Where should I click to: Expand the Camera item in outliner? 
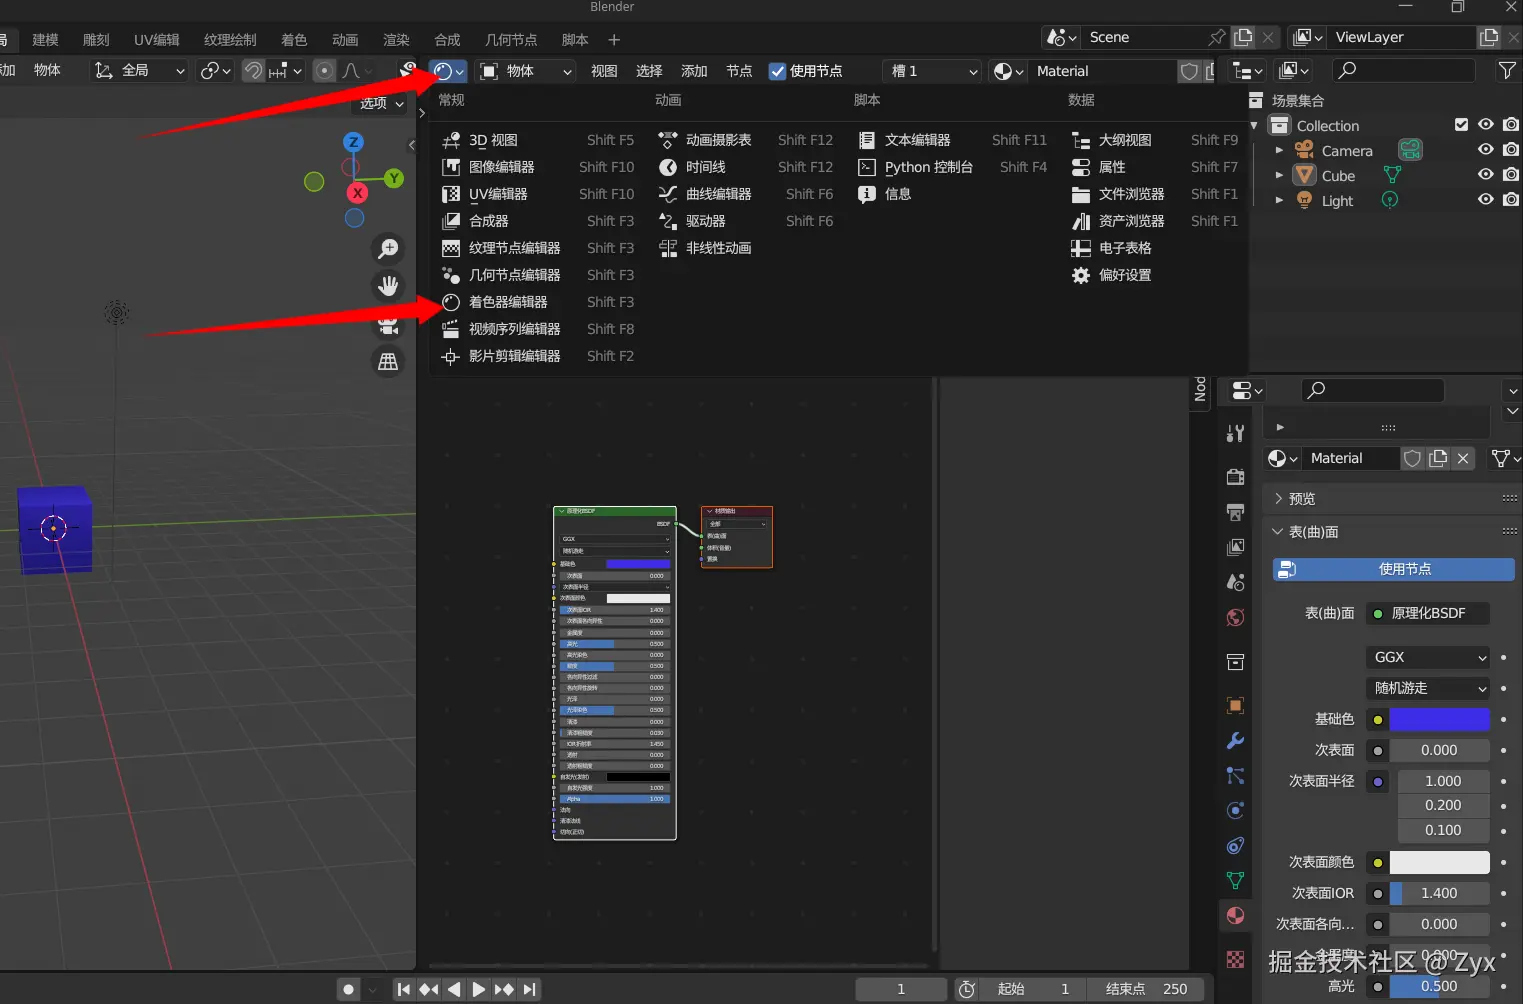pyautogui.click(x=1279, y=150)
